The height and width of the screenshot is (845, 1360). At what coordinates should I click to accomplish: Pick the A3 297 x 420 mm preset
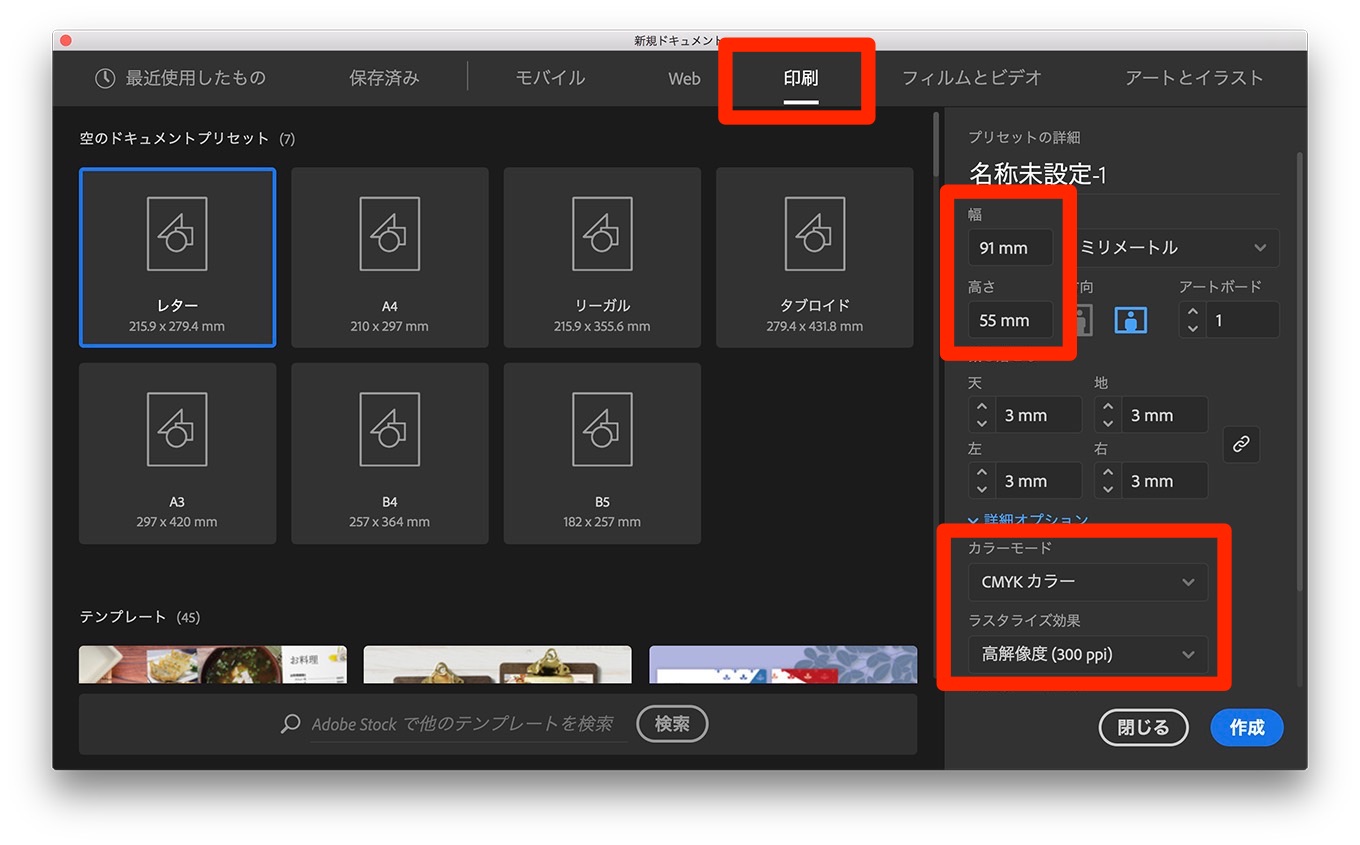(177, 453)
